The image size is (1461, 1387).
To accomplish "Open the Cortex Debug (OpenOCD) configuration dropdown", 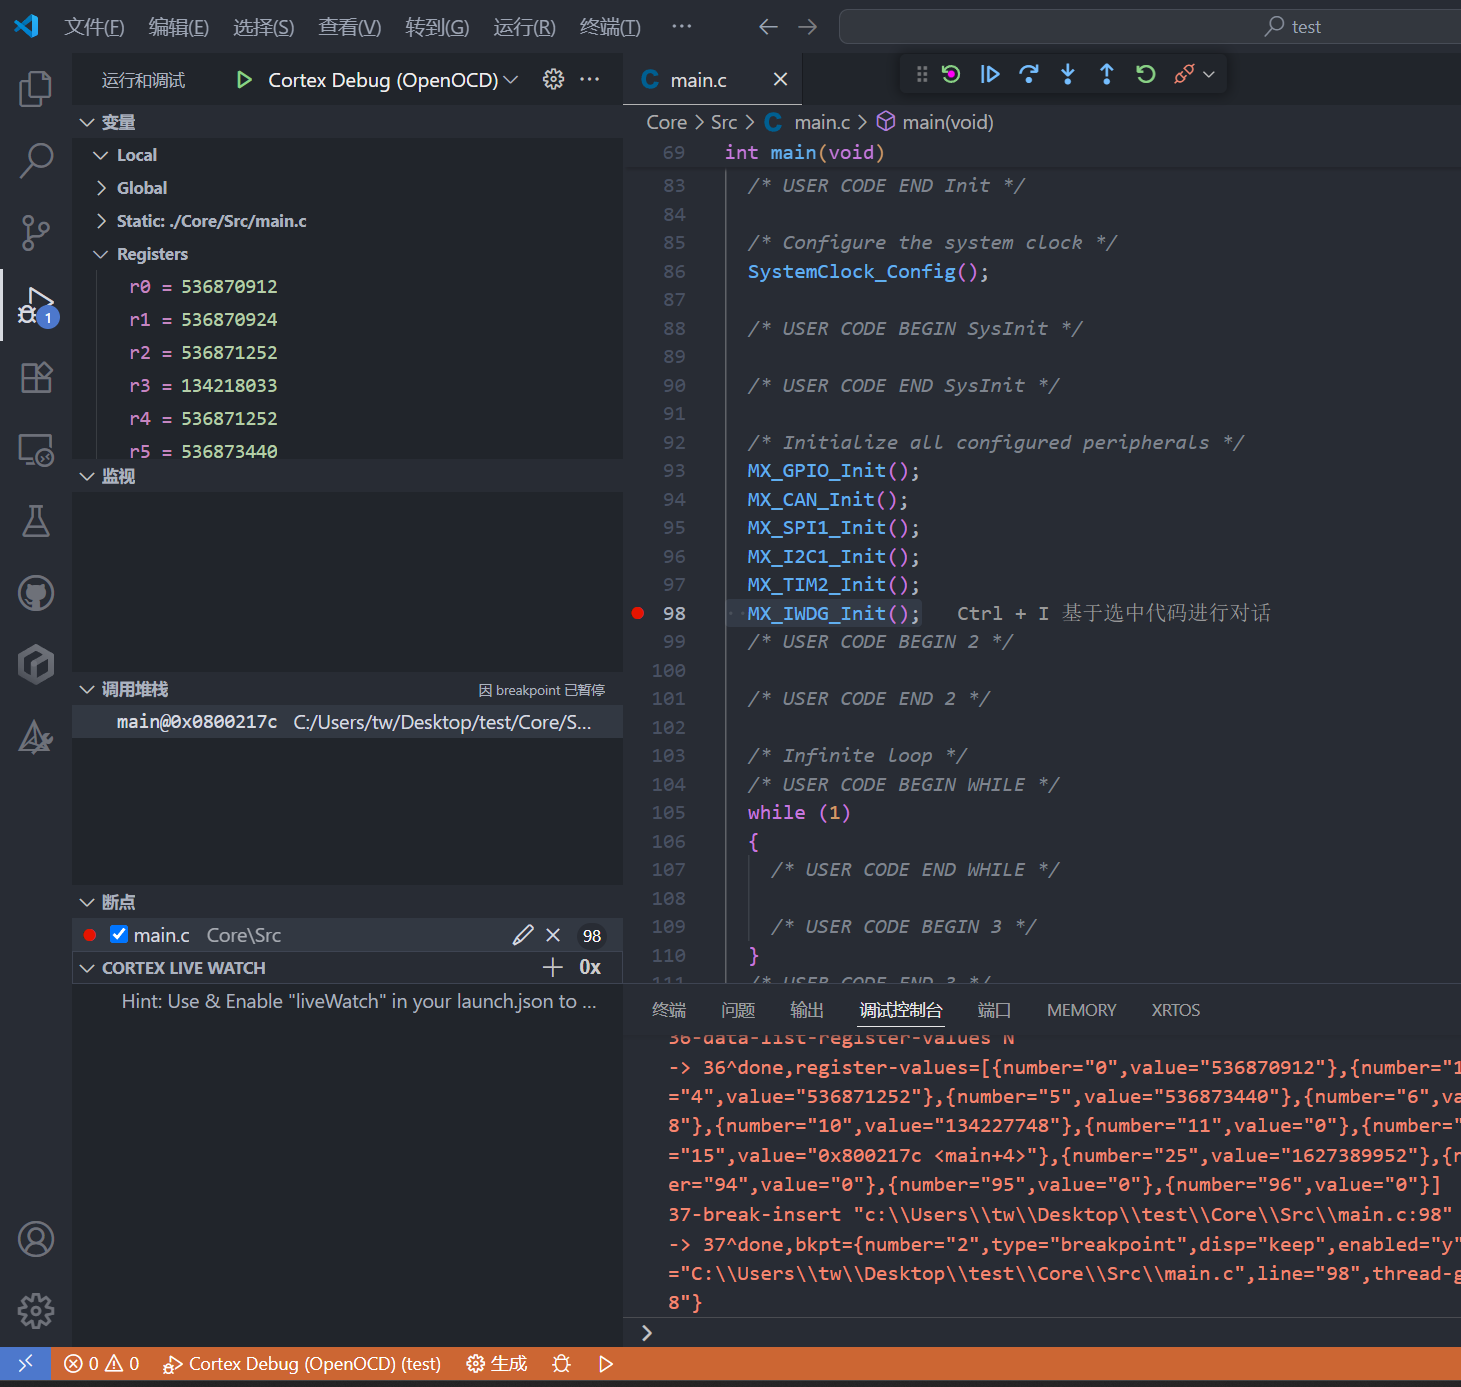I will click(x=393, y=80).
